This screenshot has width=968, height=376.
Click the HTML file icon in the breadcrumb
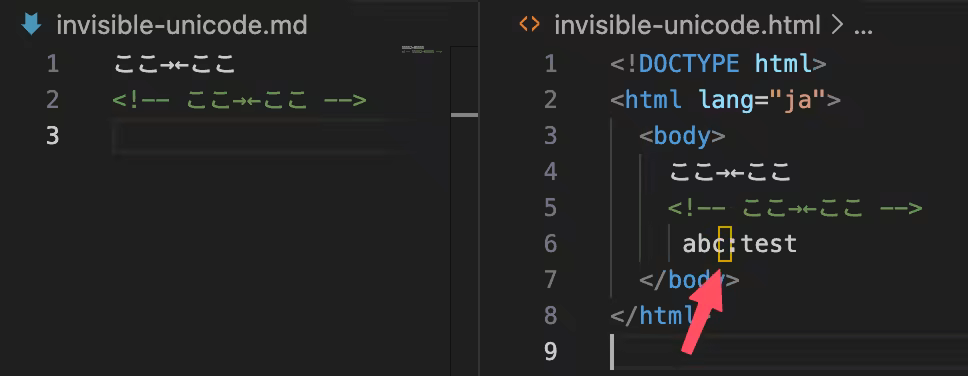[x=529, y=25]
